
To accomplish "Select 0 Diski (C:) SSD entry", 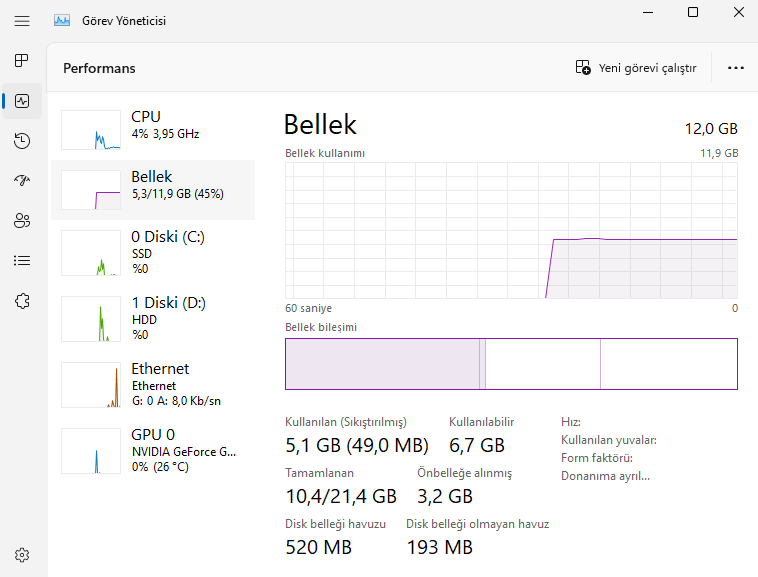I will 153,250.
